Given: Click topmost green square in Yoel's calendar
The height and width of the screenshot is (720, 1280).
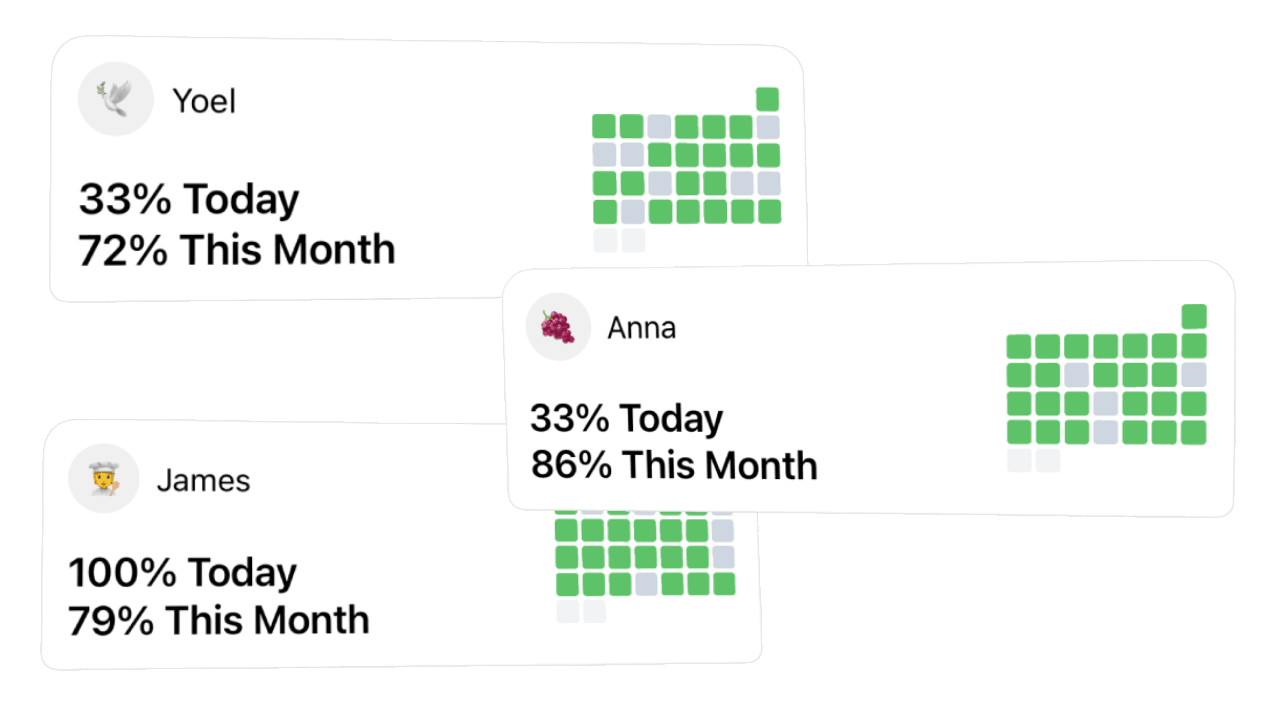Looking at the screenshot, I should [767, 99].
